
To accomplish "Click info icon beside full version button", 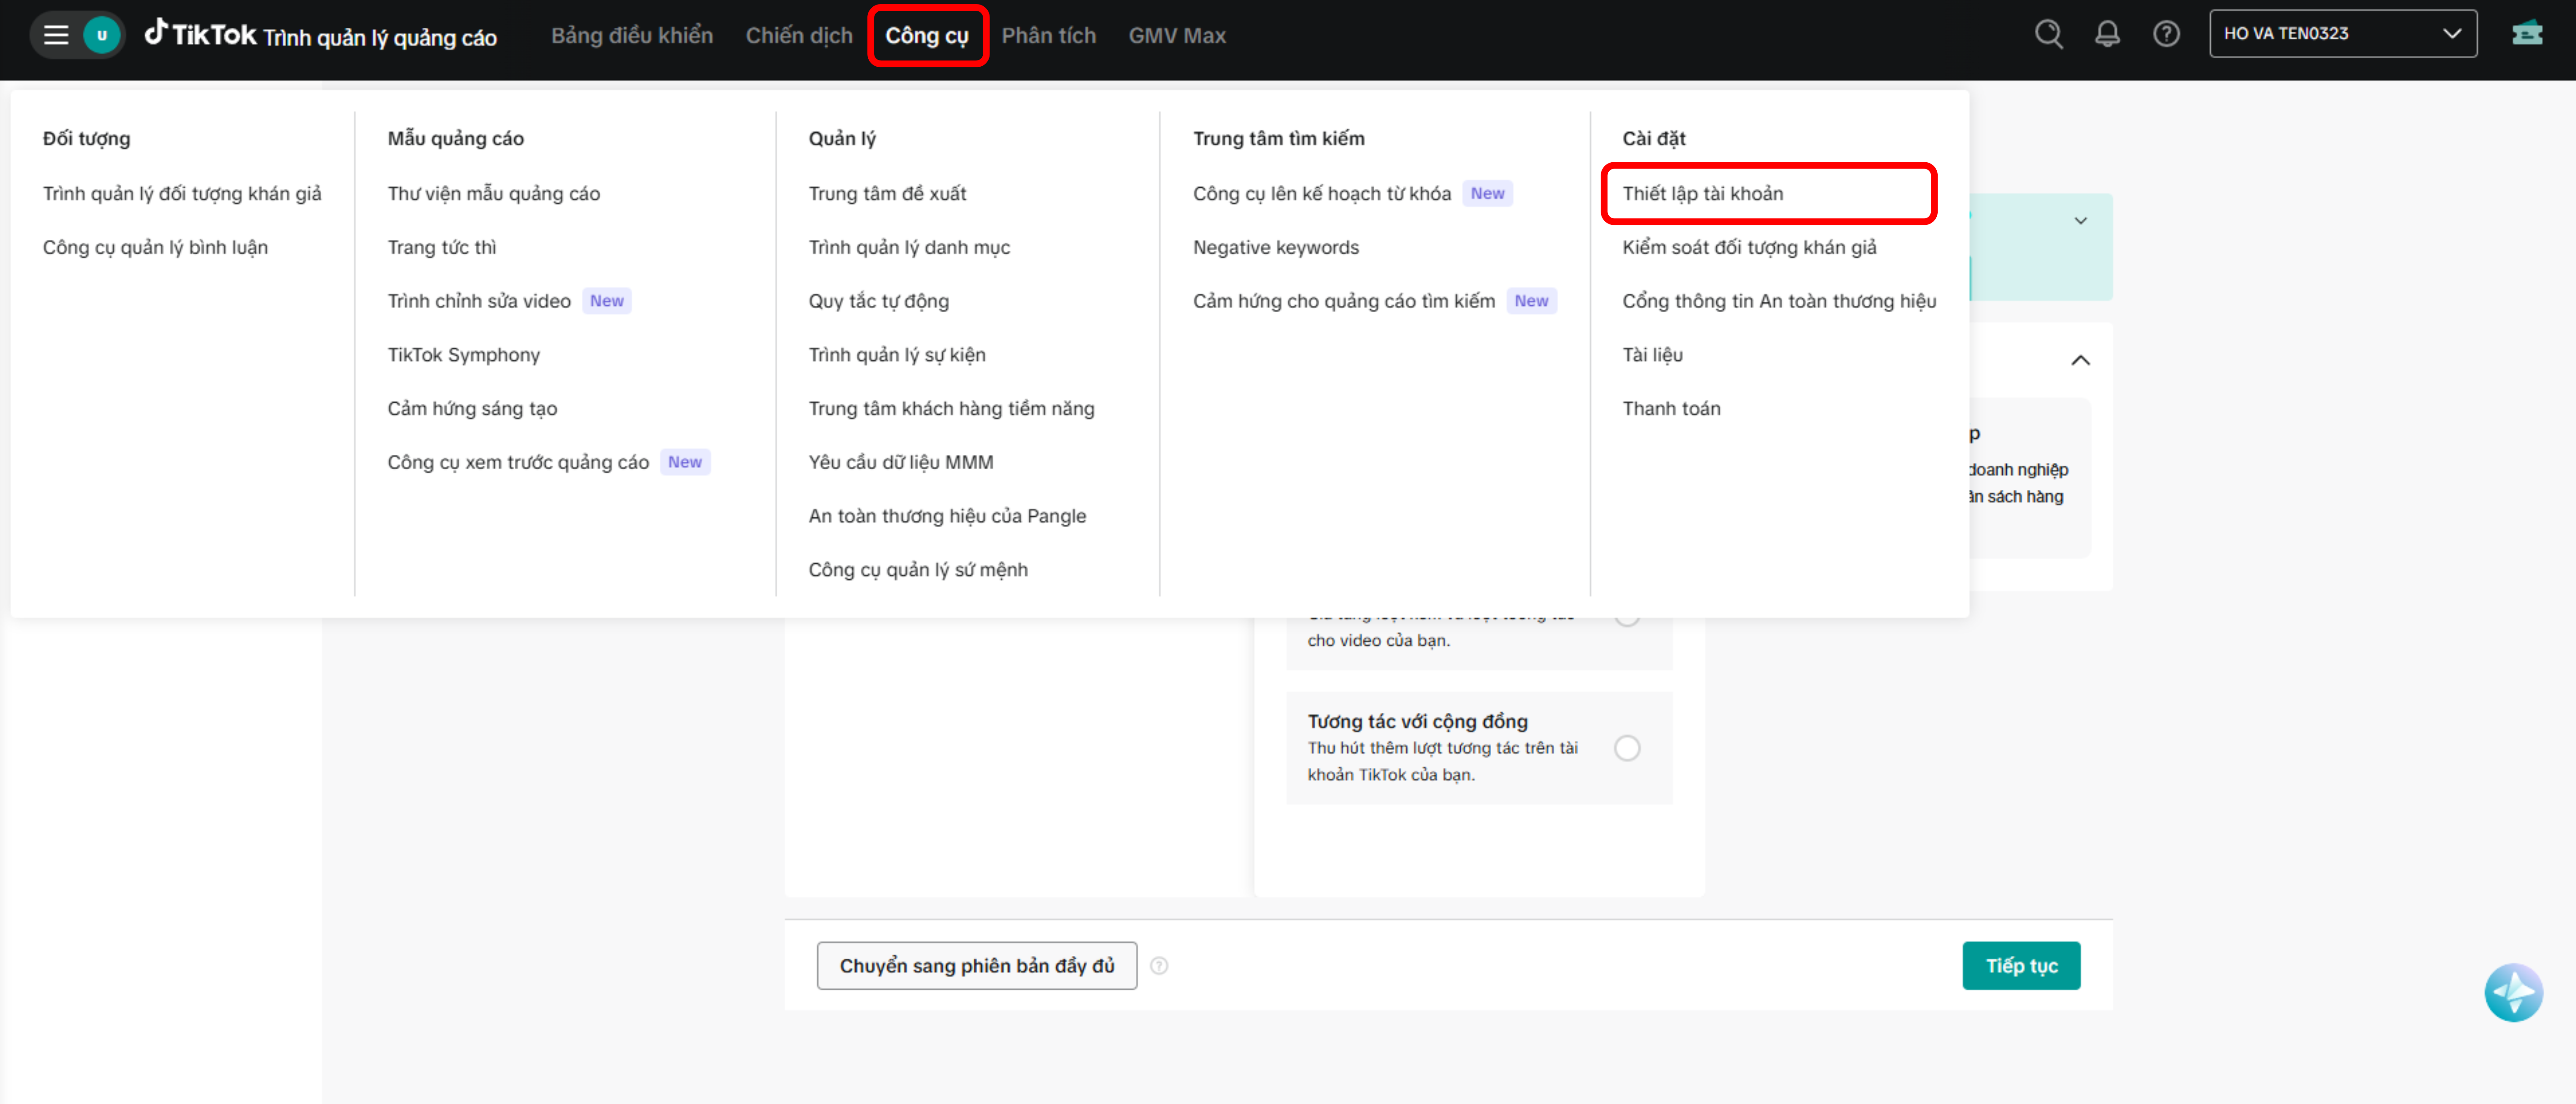I will 1159,966.
